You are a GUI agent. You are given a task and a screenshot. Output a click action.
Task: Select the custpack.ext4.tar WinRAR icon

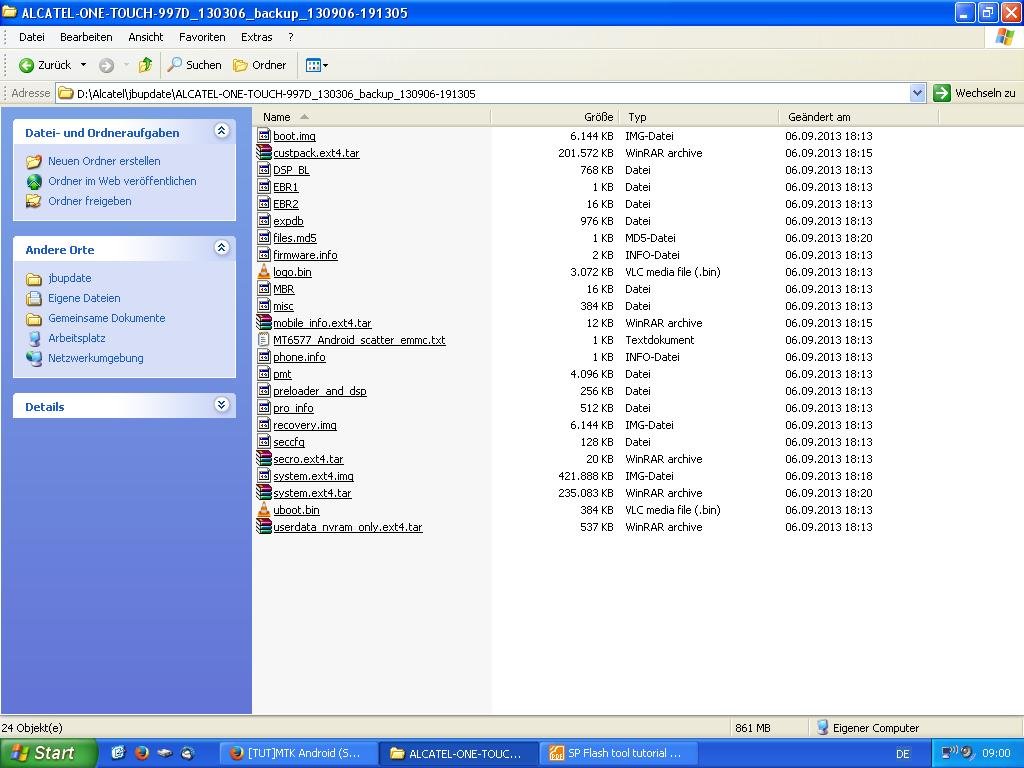(x=264, y=153)
